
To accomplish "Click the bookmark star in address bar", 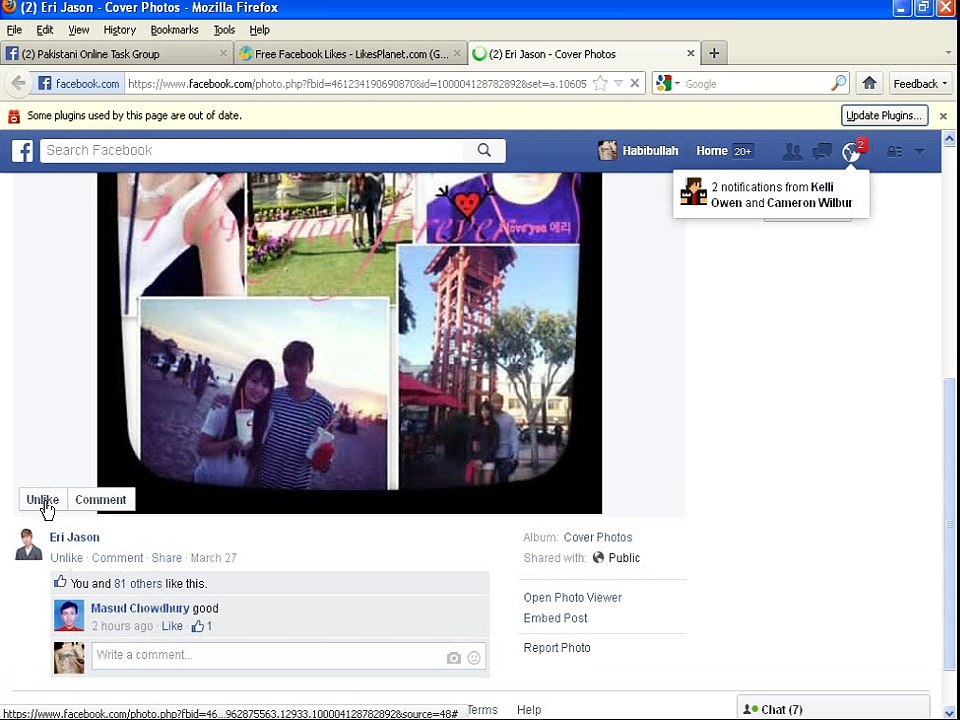I will (x=601, y=84).
